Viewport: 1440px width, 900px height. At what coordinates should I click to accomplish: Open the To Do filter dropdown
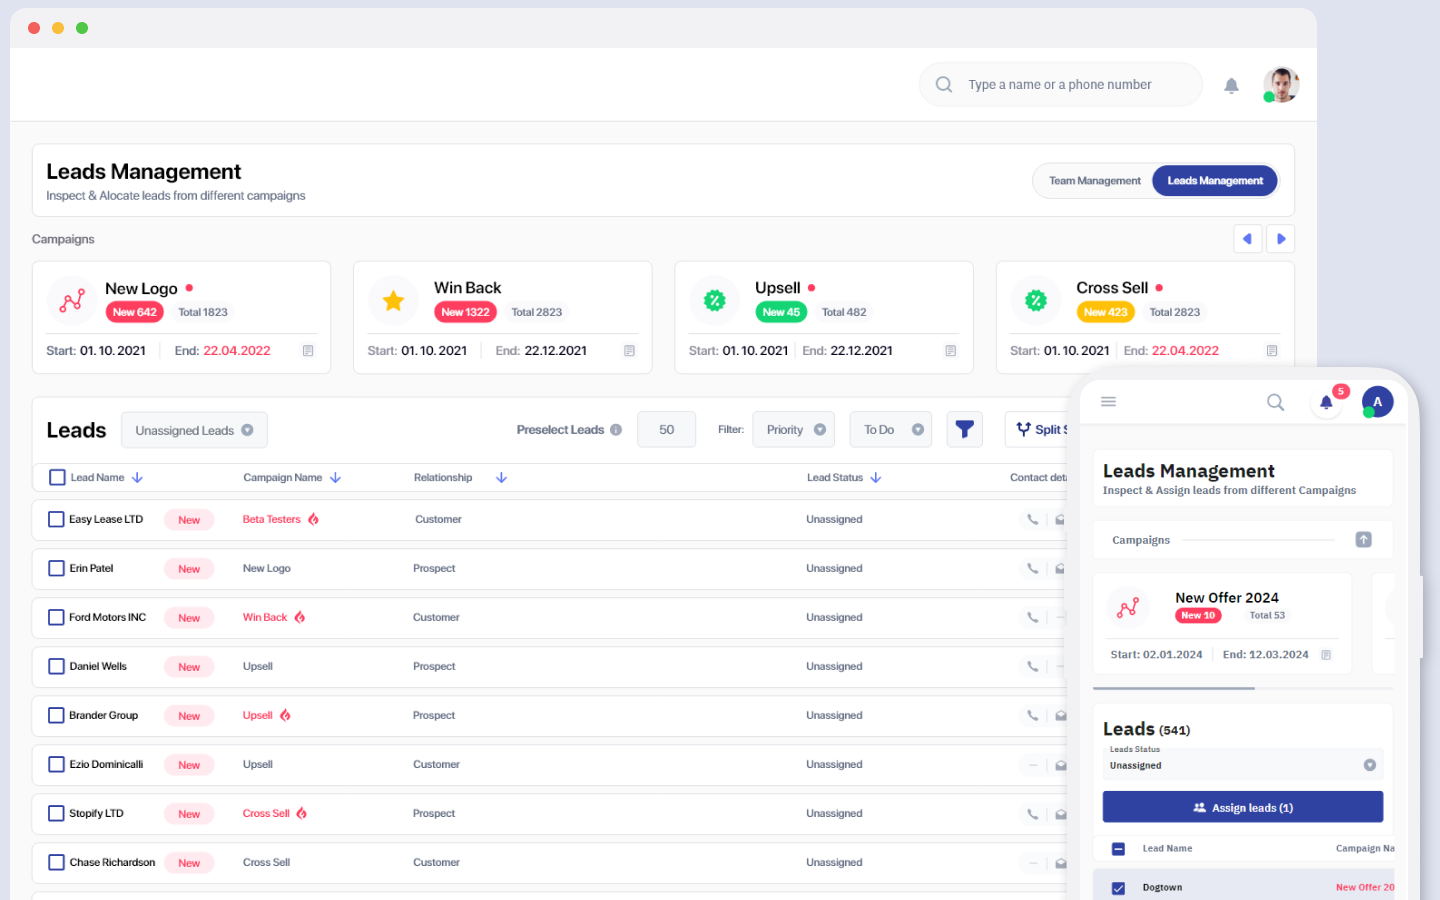890,430
